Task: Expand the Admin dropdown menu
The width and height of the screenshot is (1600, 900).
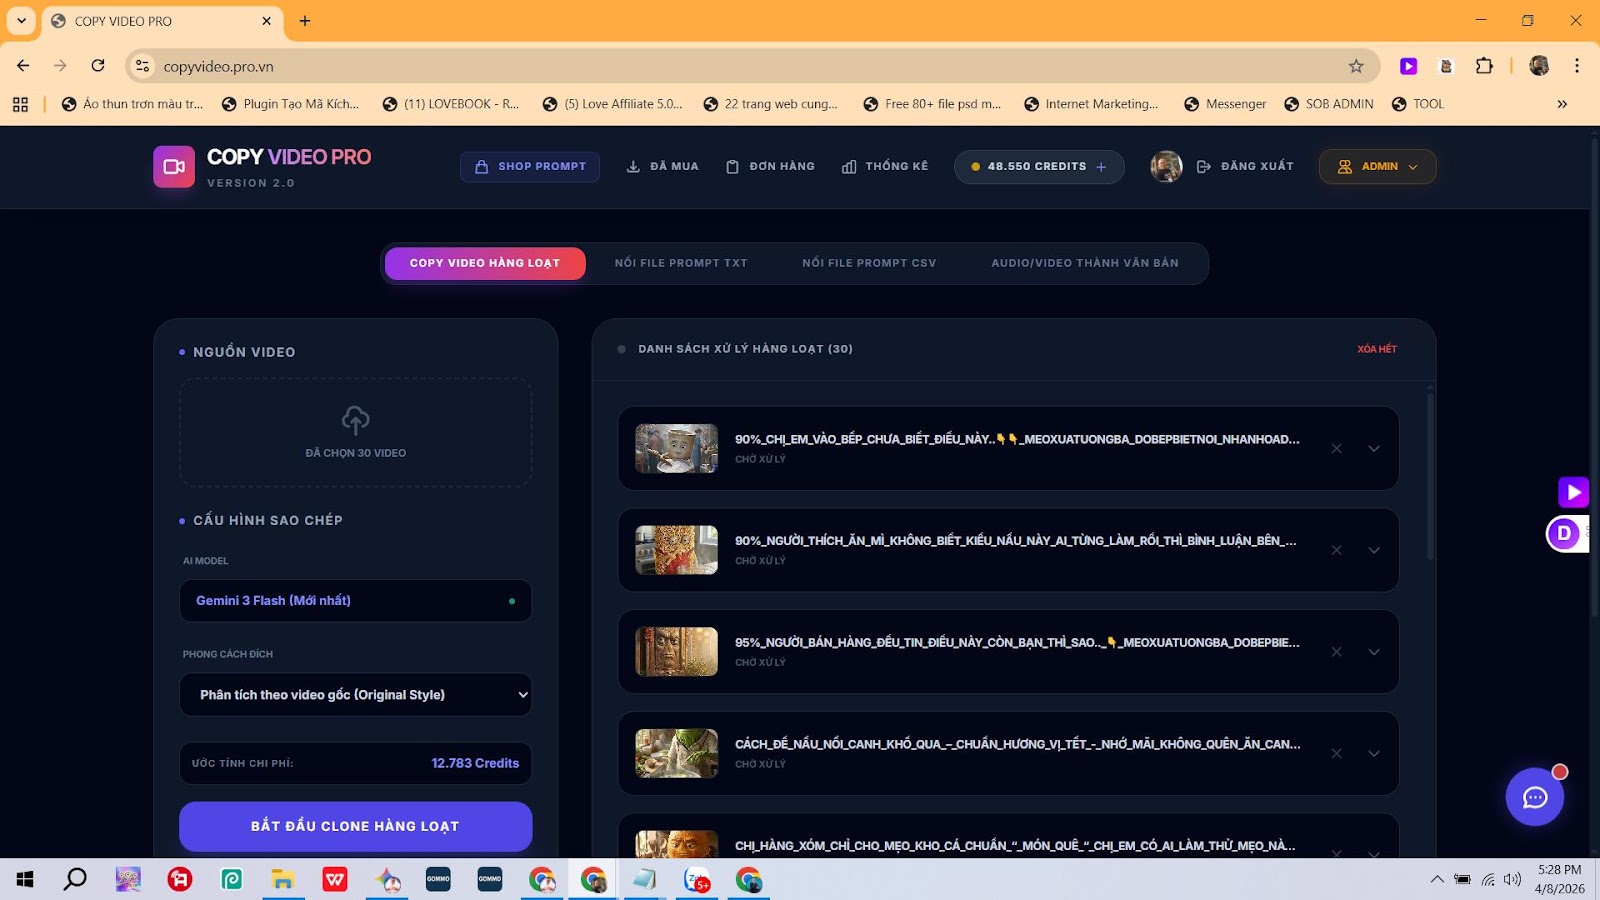Action: pos(1377,167)
